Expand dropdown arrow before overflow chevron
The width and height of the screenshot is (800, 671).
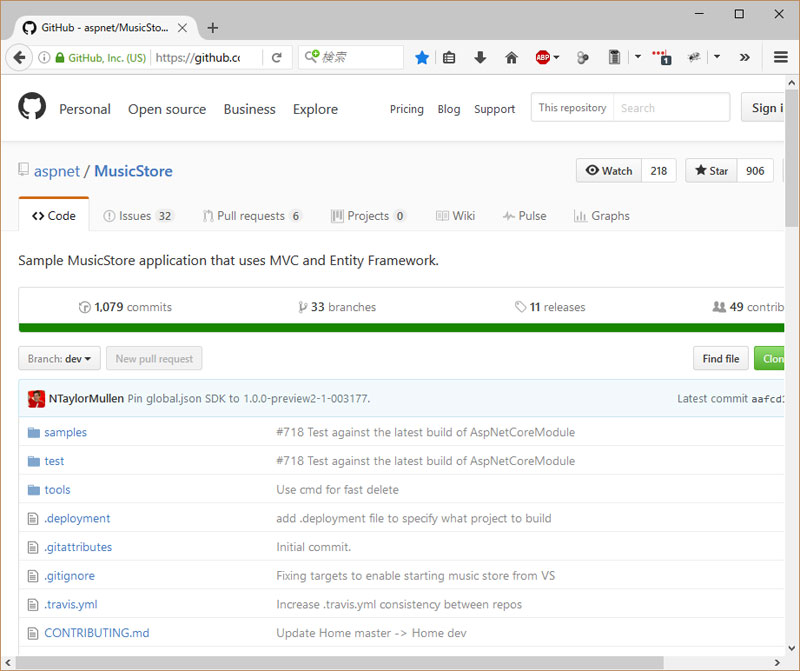click(717, 57)
